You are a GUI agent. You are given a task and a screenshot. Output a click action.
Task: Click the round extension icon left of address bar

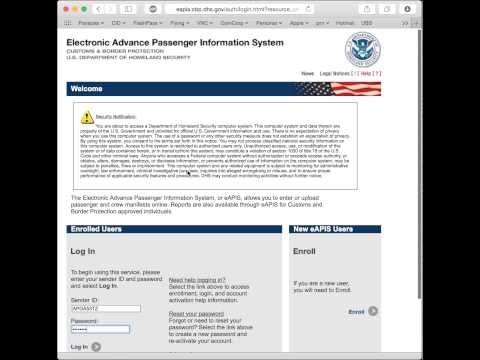coord(153,9)
